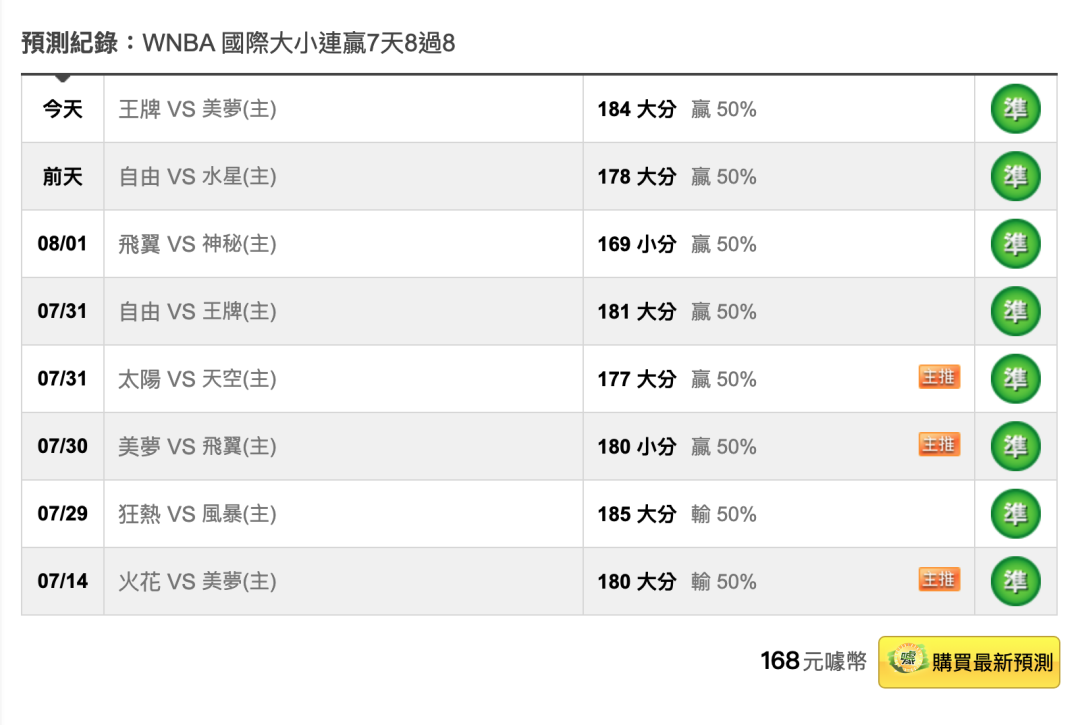This screenshot has height=725, width=1080.
Task: Click green 準 badge for 太陽 VS 天空 row
Action: pos(1015,379)
